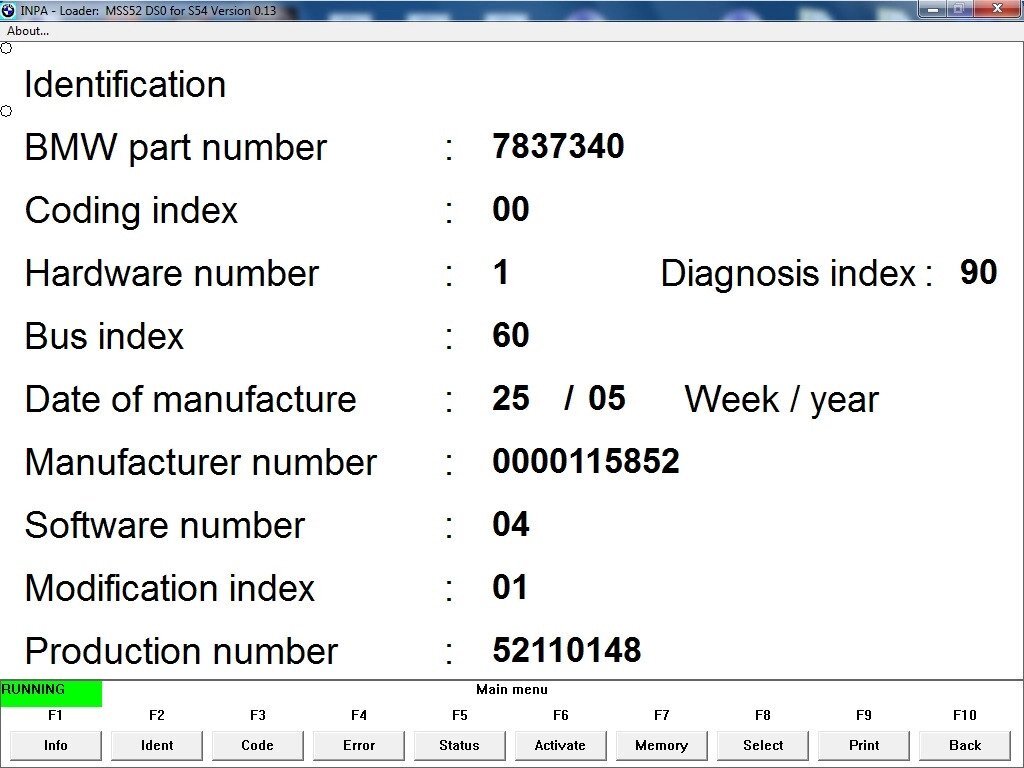Click the F2 Ident button
The height and width of the screenshot is (768, 1024).
pos(157,745)
